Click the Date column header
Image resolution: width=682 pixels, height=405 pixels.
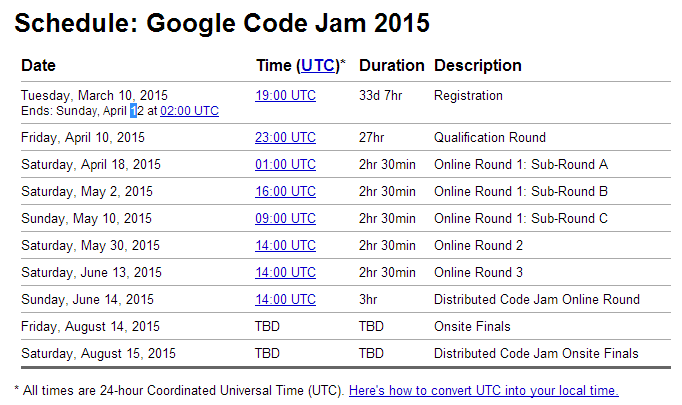coord(38,65)
